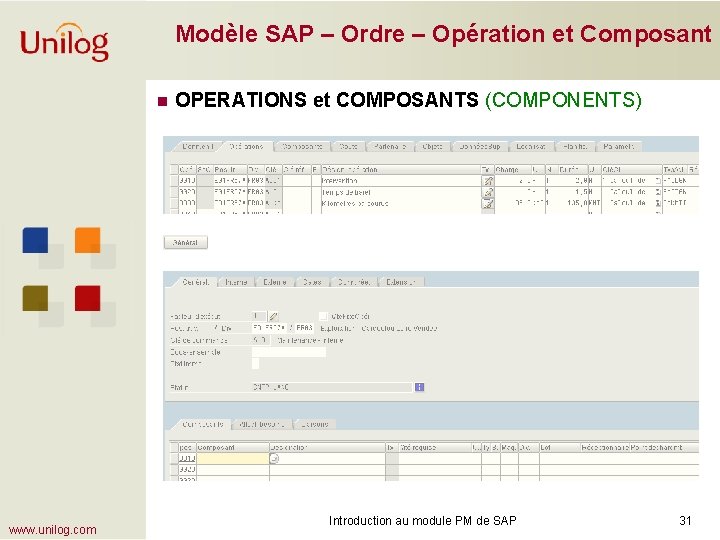The width and height of the screenshot is (720, 540).
Task: Open calculation key dropdown in Temps de trajet row
Action: click(x=658, y=192)
